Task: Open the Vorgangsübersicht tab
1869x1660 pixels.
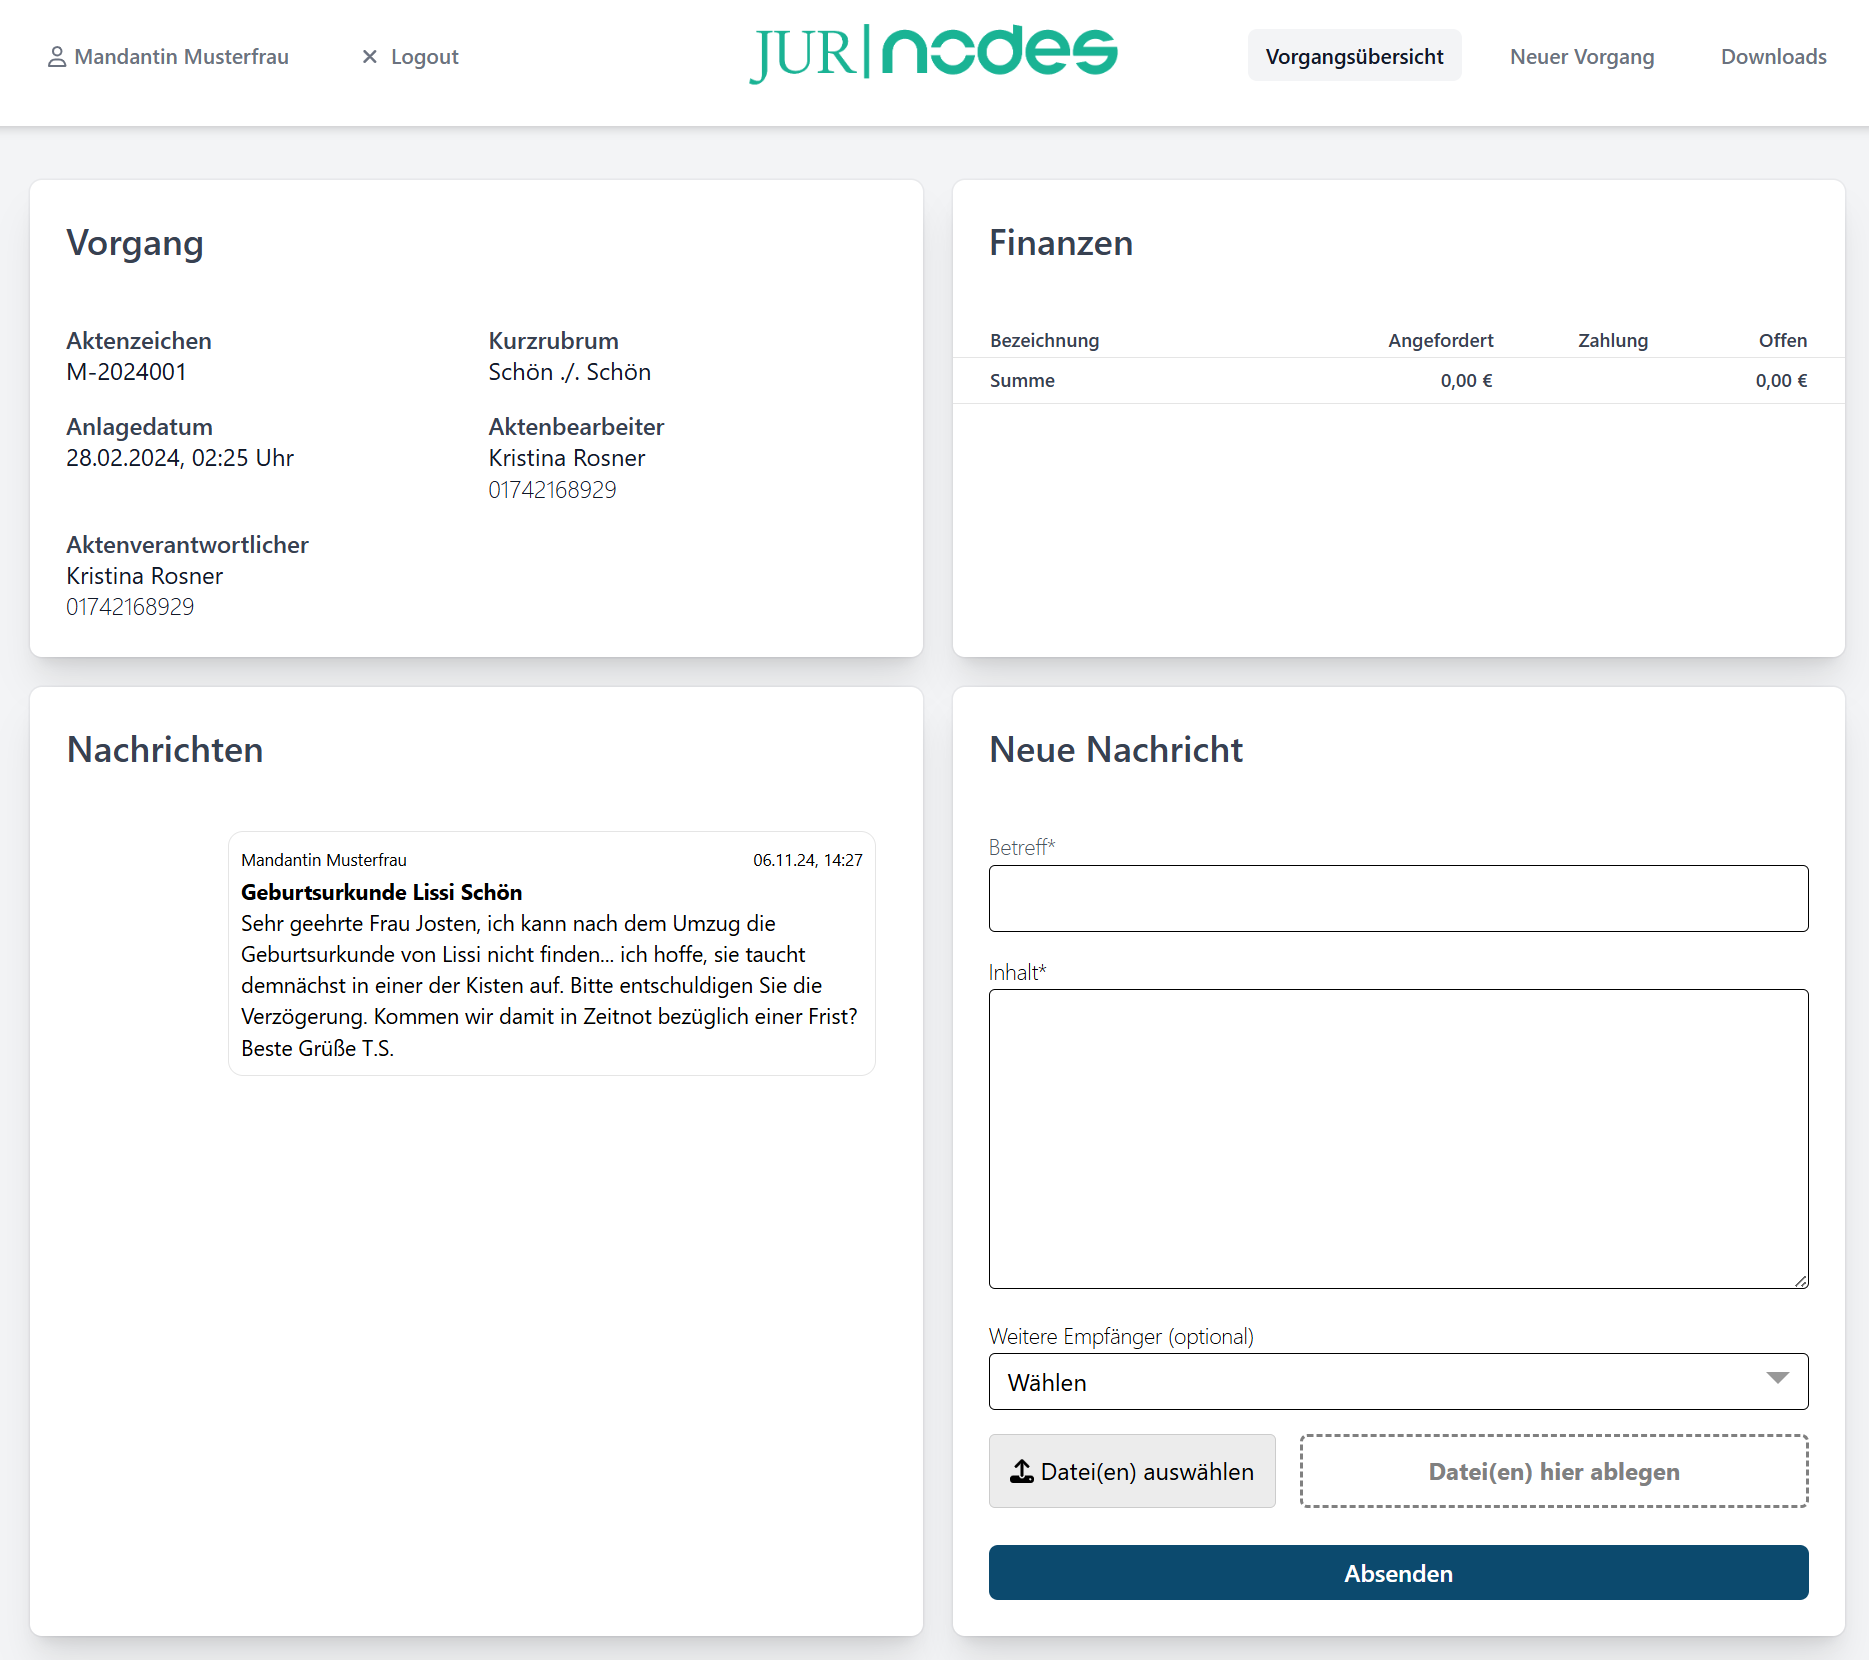Action: pyautogui.click(x=1354, y=56)
